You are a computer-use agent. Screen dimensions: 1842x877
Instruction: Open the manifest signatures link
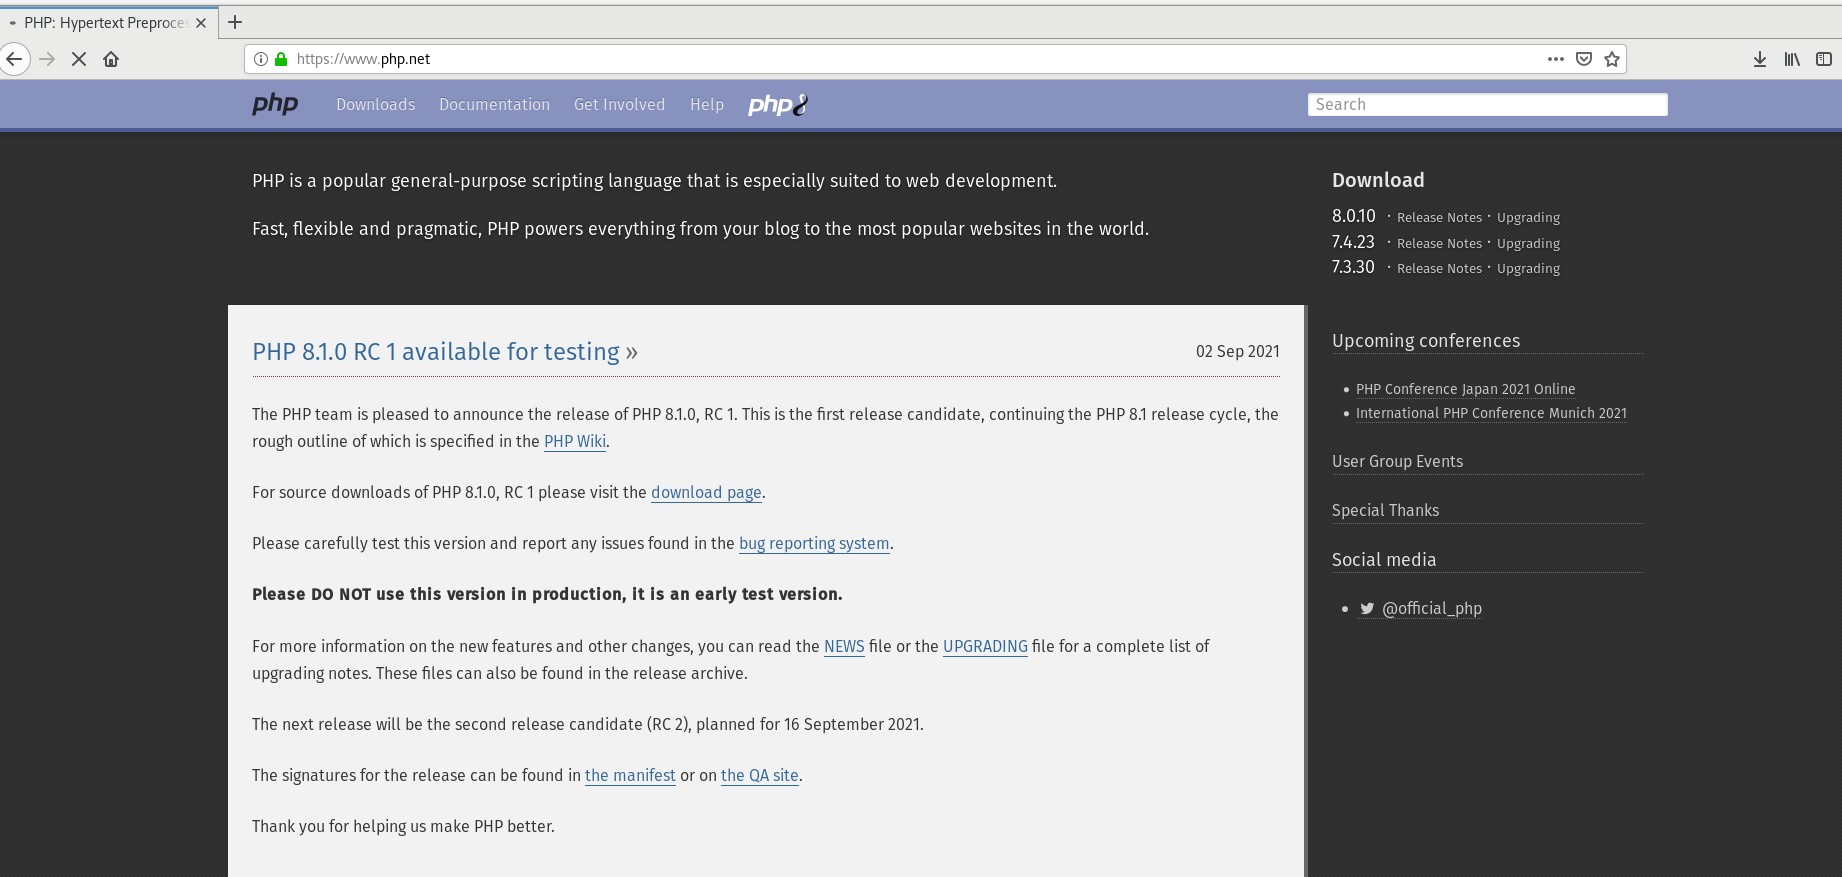coord(630,775)
